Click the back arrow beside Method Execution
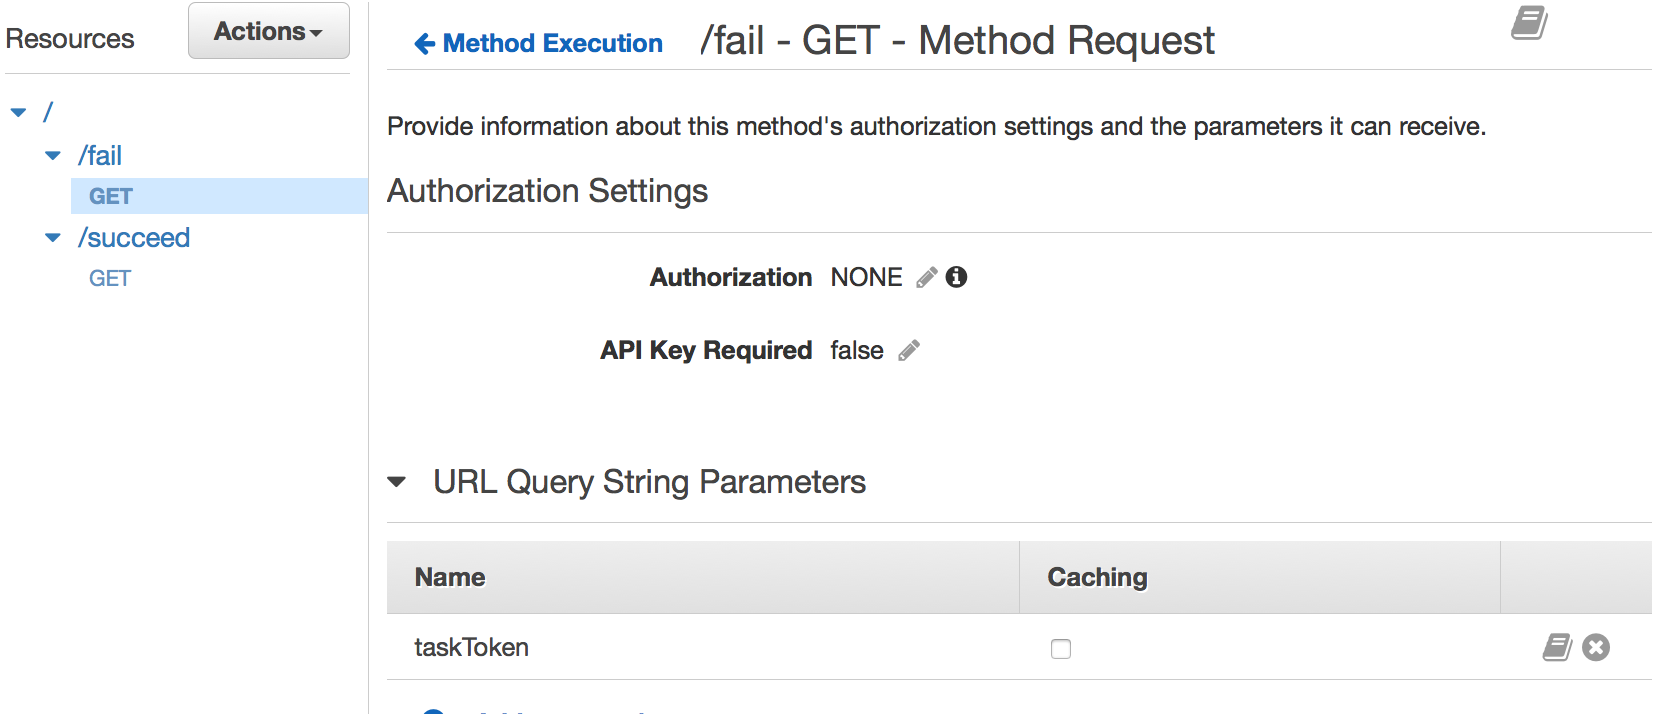The height and width of the screenshot is (714, 1654). (x=424, y=44)
